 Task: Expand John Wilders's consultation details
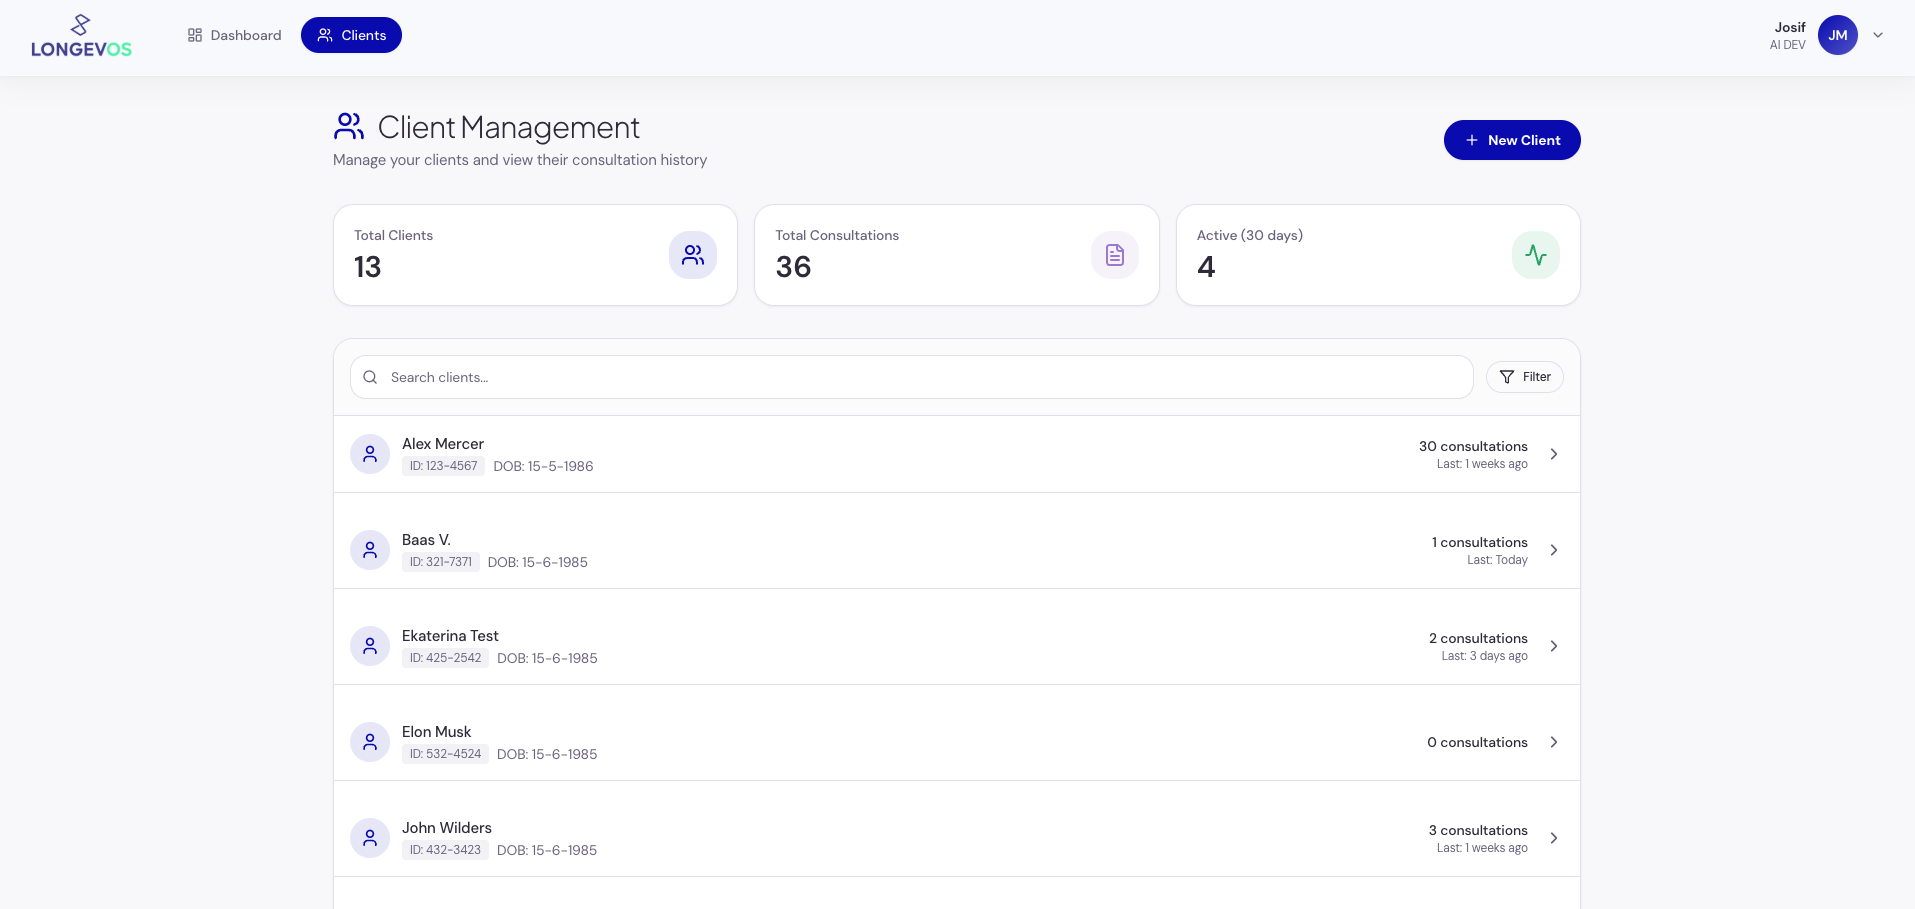click(x=1553, y=838)
